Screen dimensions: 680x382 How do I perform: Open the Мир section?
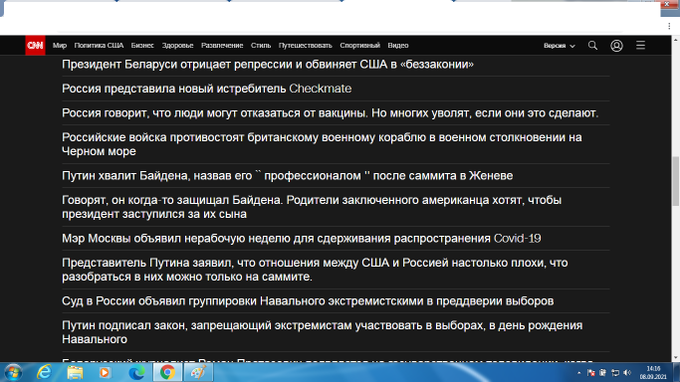pos(60,46)
